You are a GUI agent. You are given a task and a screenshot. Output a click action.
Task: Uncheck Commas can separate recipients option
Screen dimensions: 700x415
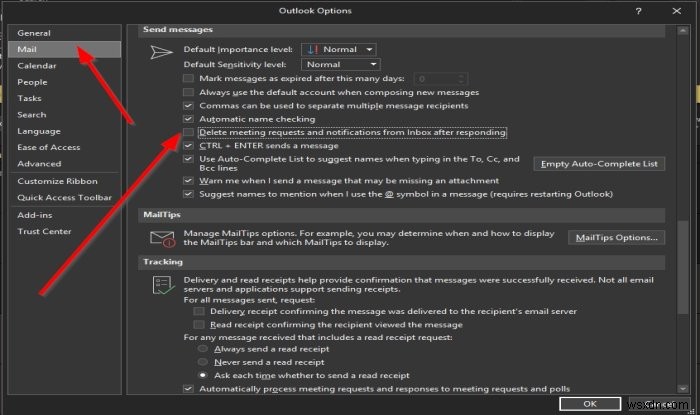pos(188,106)
